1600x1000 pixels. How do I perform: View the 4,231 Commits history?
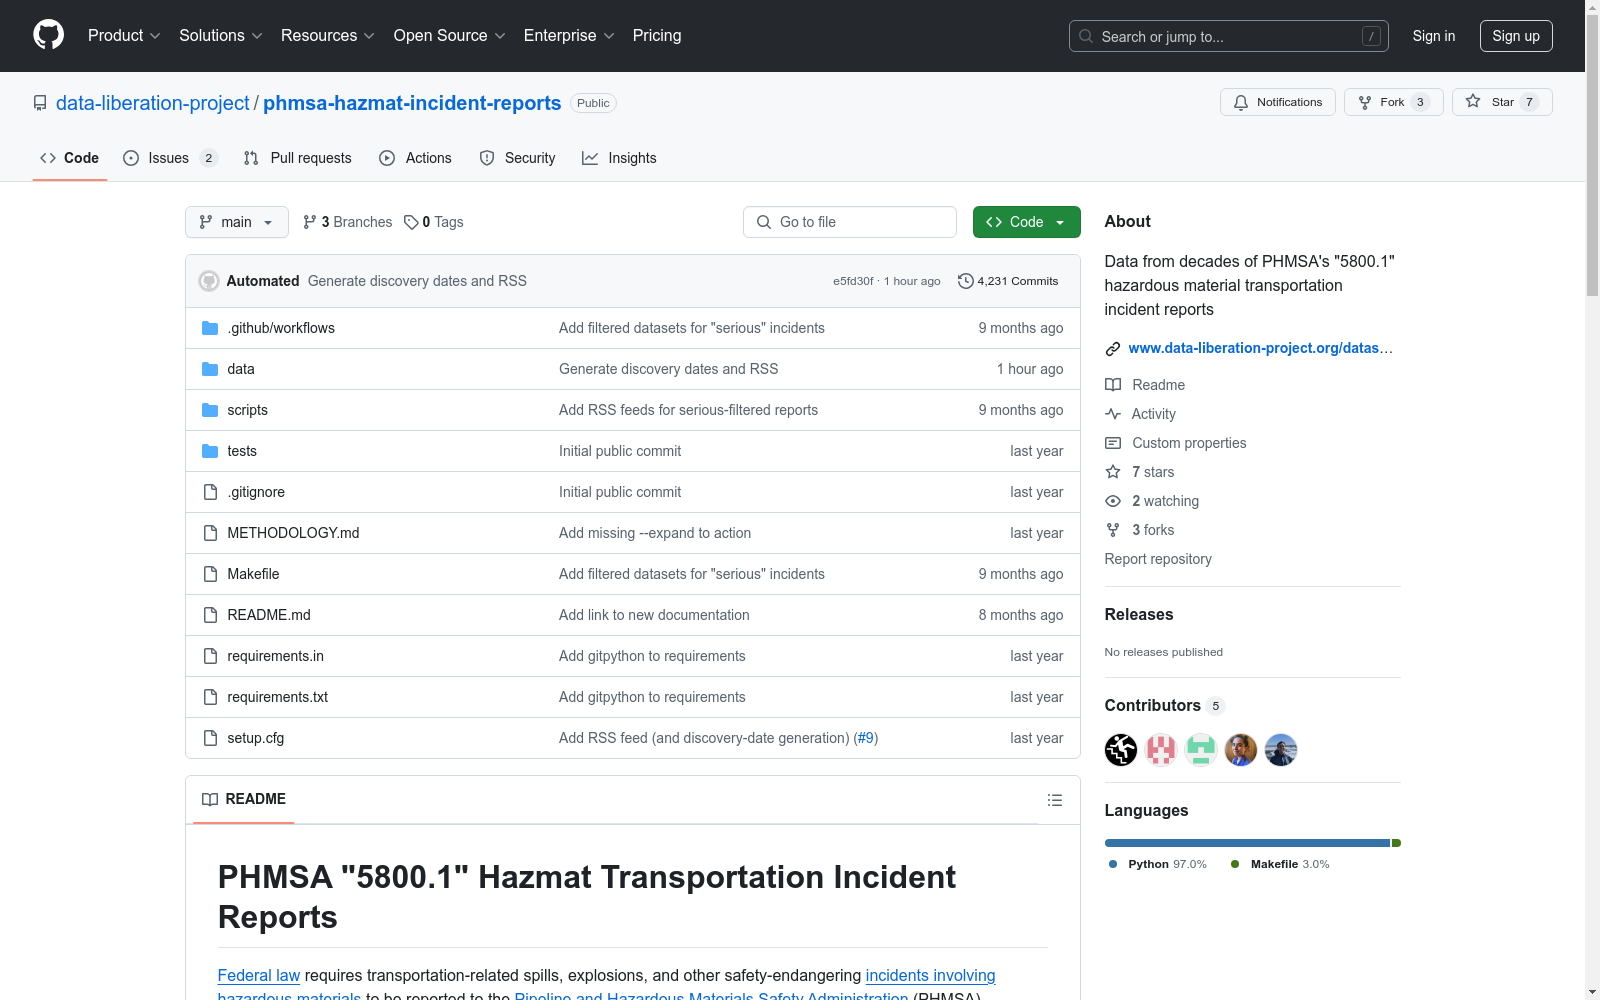tap(1008, 281)
